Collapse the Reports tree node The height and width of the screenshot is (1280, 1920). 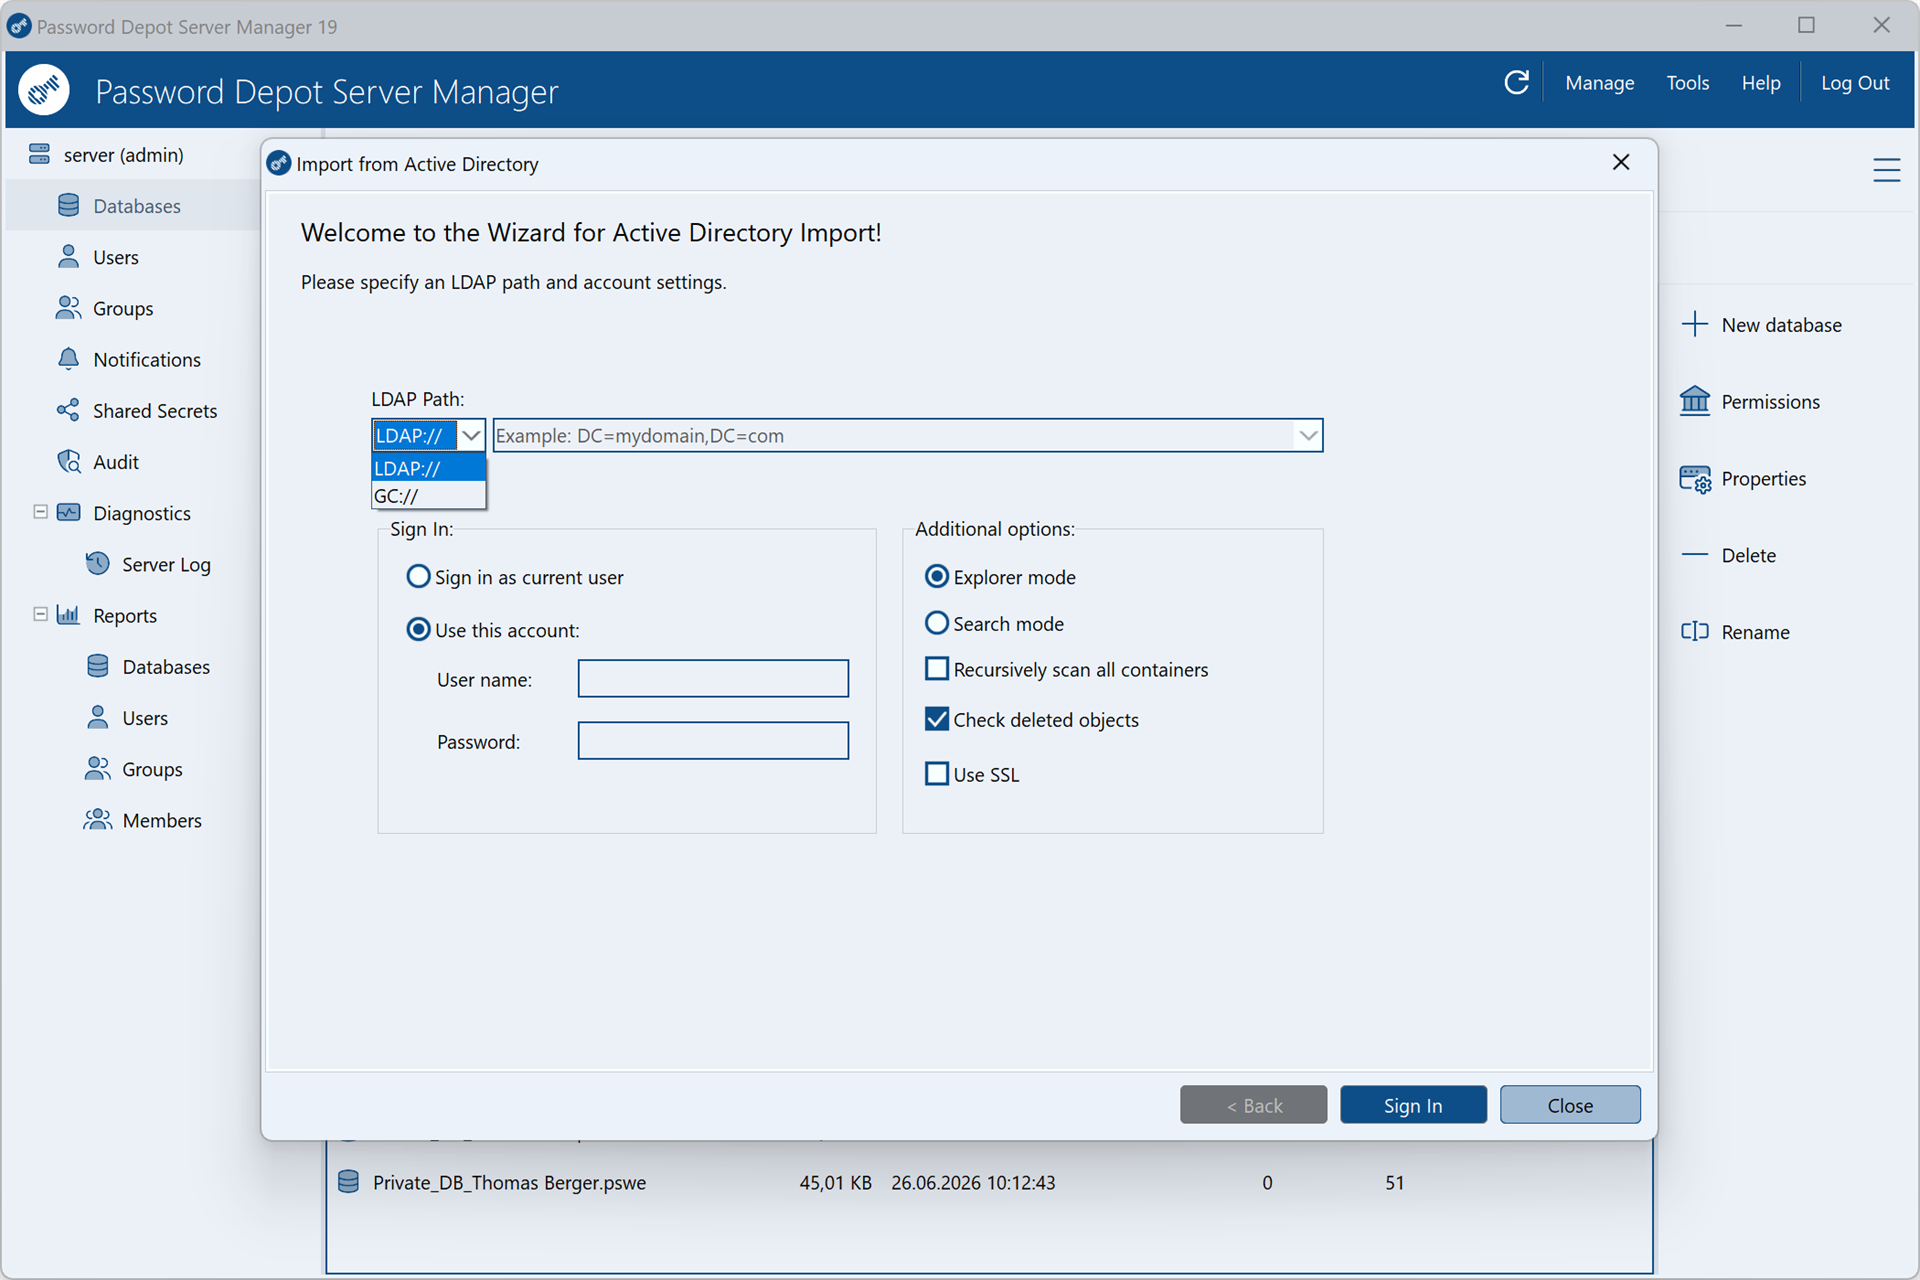pyautogui.click(x=40, y=614)
